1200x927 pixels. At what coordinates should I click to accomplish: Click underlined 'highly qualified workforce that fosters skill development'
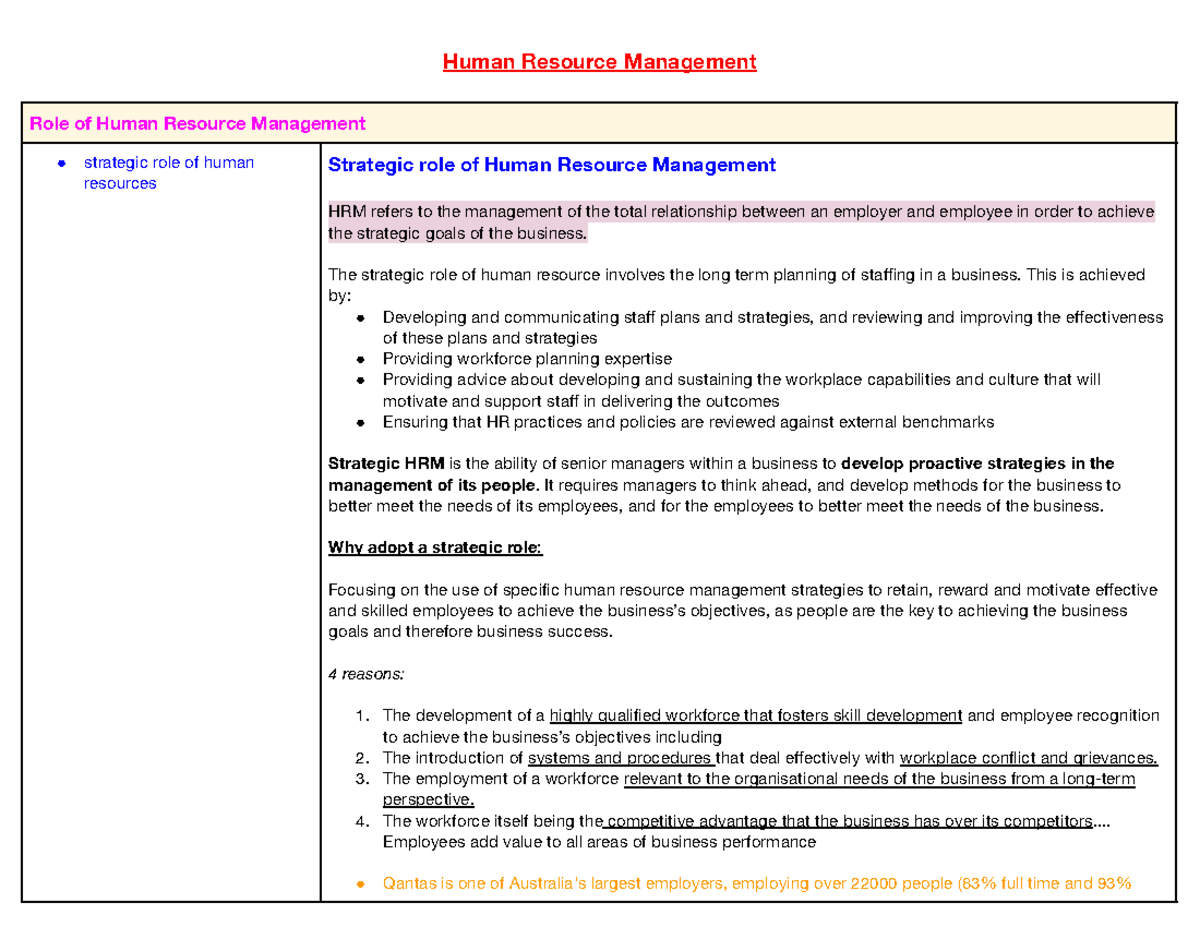tap(756, 716)
